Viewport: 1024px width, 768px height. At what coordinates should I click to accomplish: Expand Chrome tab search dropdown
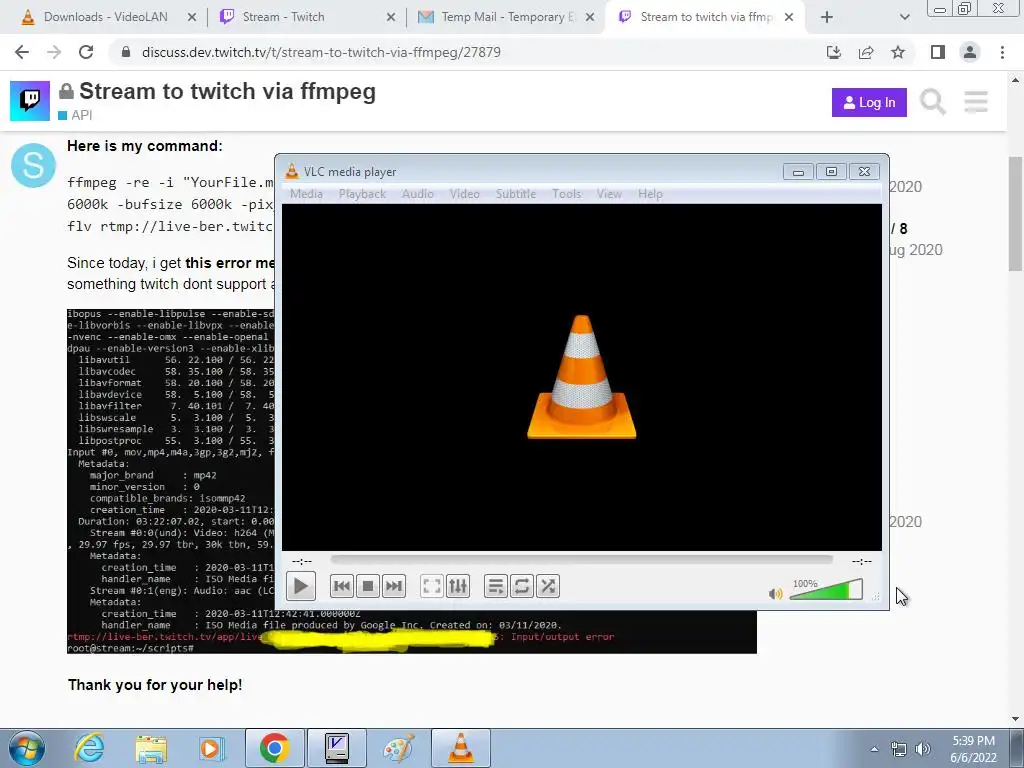(904, 17)
